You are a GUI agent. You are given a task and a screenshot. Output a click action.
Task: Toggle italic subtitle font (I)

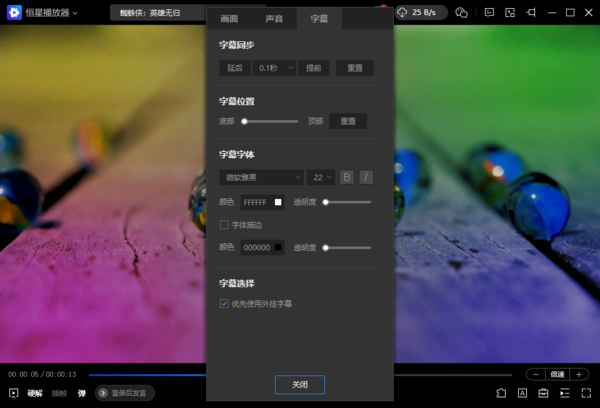[x=366, y=177]
